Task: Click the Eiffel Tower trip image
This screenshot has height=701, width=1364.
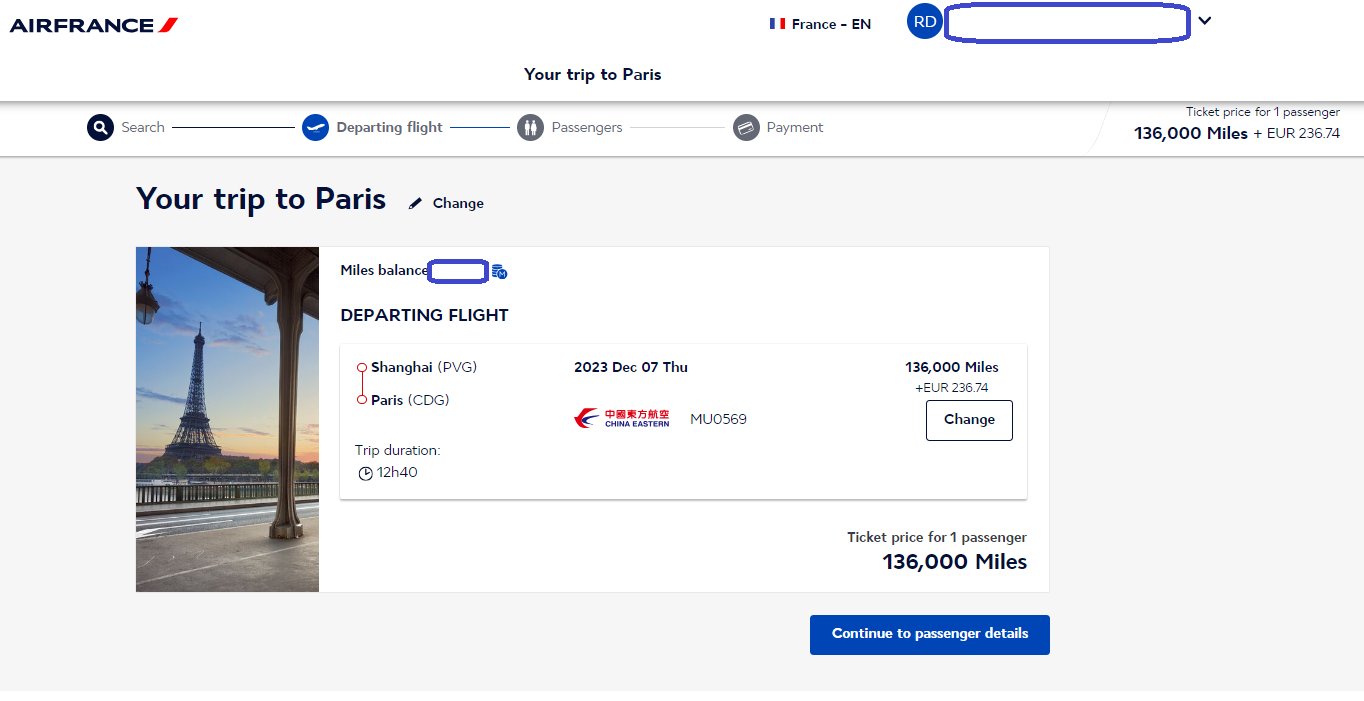Action: point(227,419)
